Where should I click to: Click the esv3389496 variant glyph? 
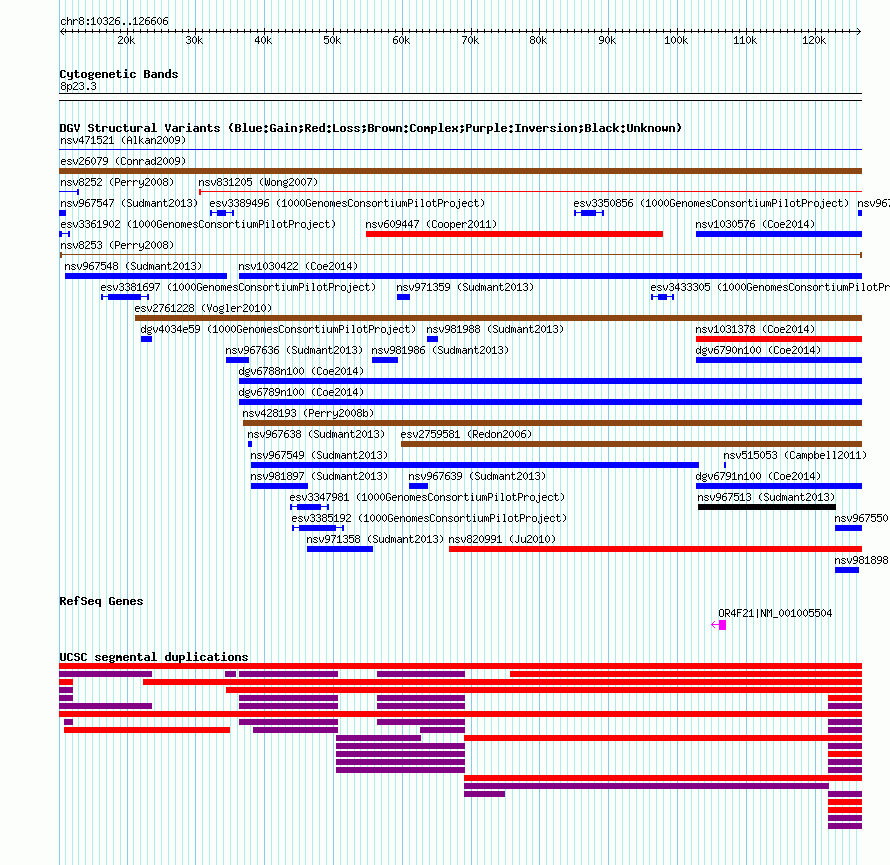pyautogui.click(x=222, y=213)
